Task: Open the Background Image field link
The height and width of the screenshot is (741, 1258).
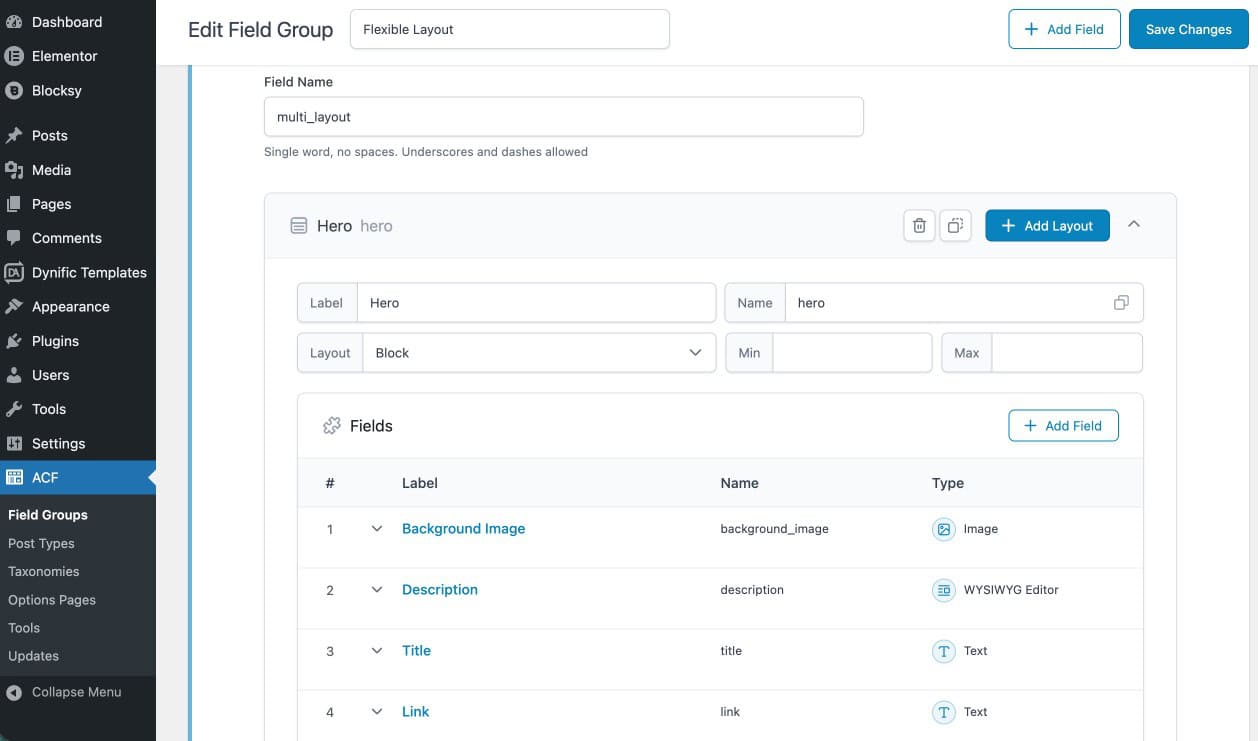Action: pos(463,529)
